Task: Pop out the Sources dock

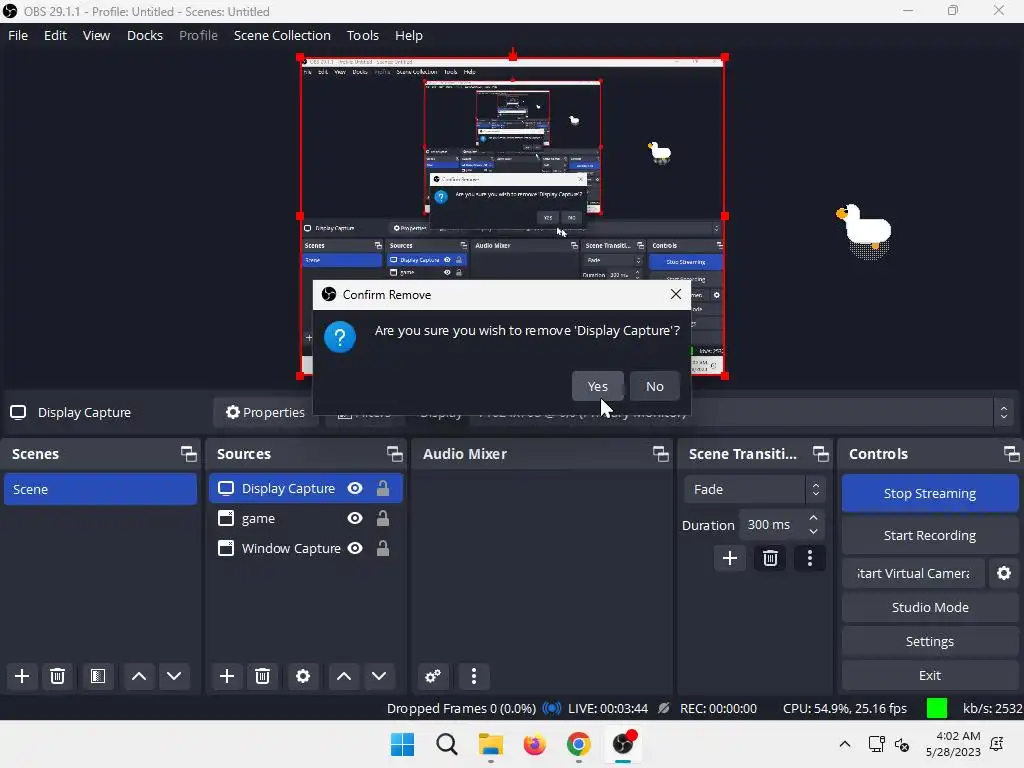Action: 394,454
